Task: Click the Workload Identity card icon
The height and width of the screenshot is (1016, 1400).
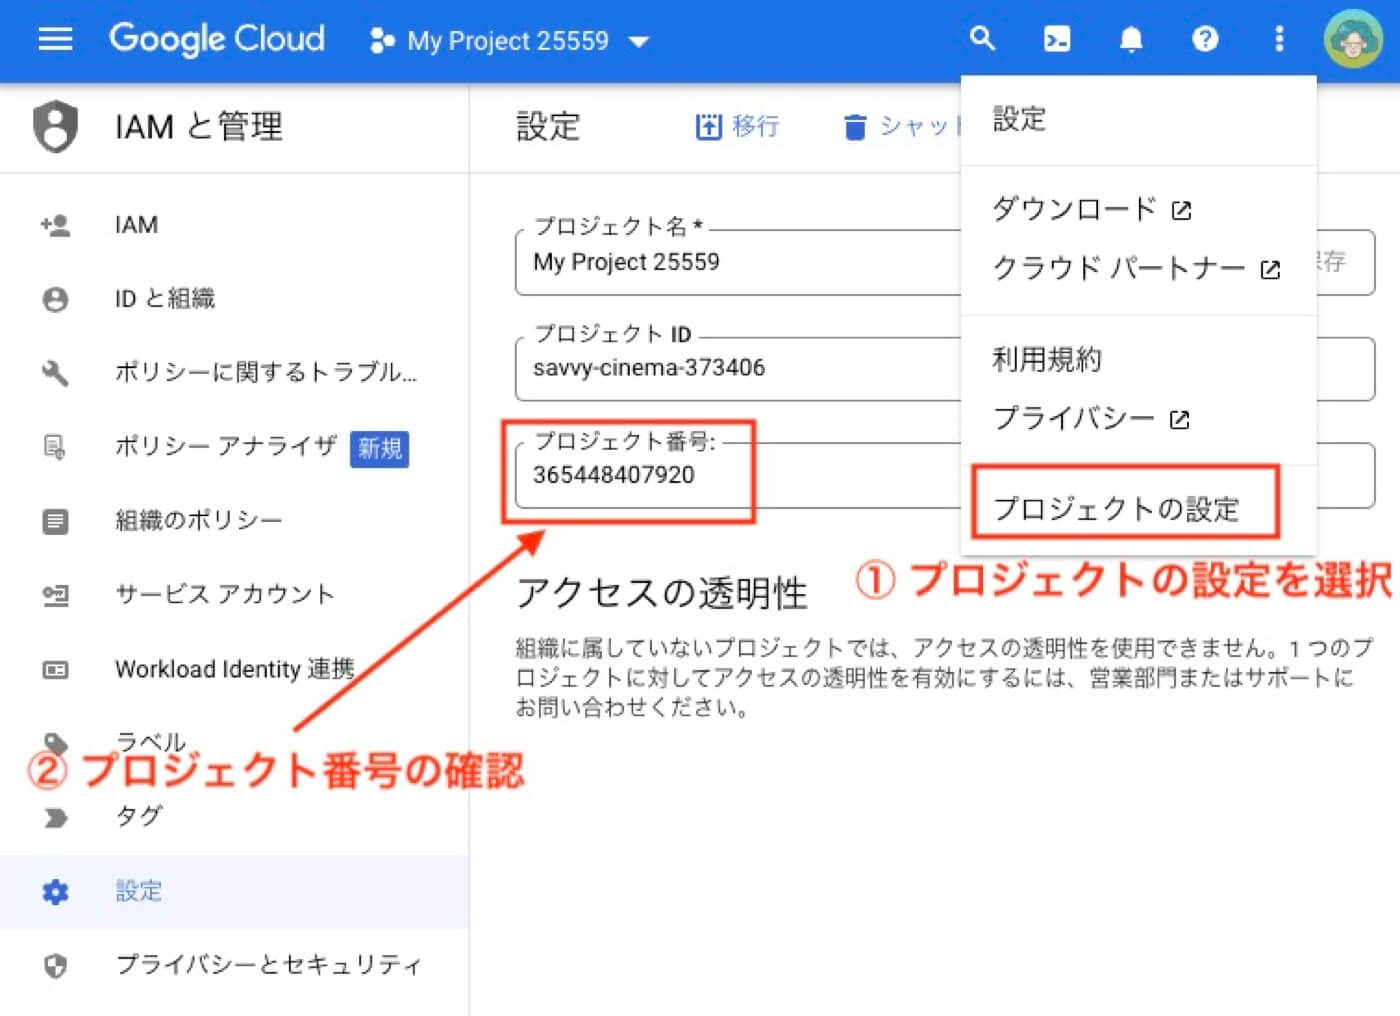Action: pyautogui.click(x=55, y=669)
